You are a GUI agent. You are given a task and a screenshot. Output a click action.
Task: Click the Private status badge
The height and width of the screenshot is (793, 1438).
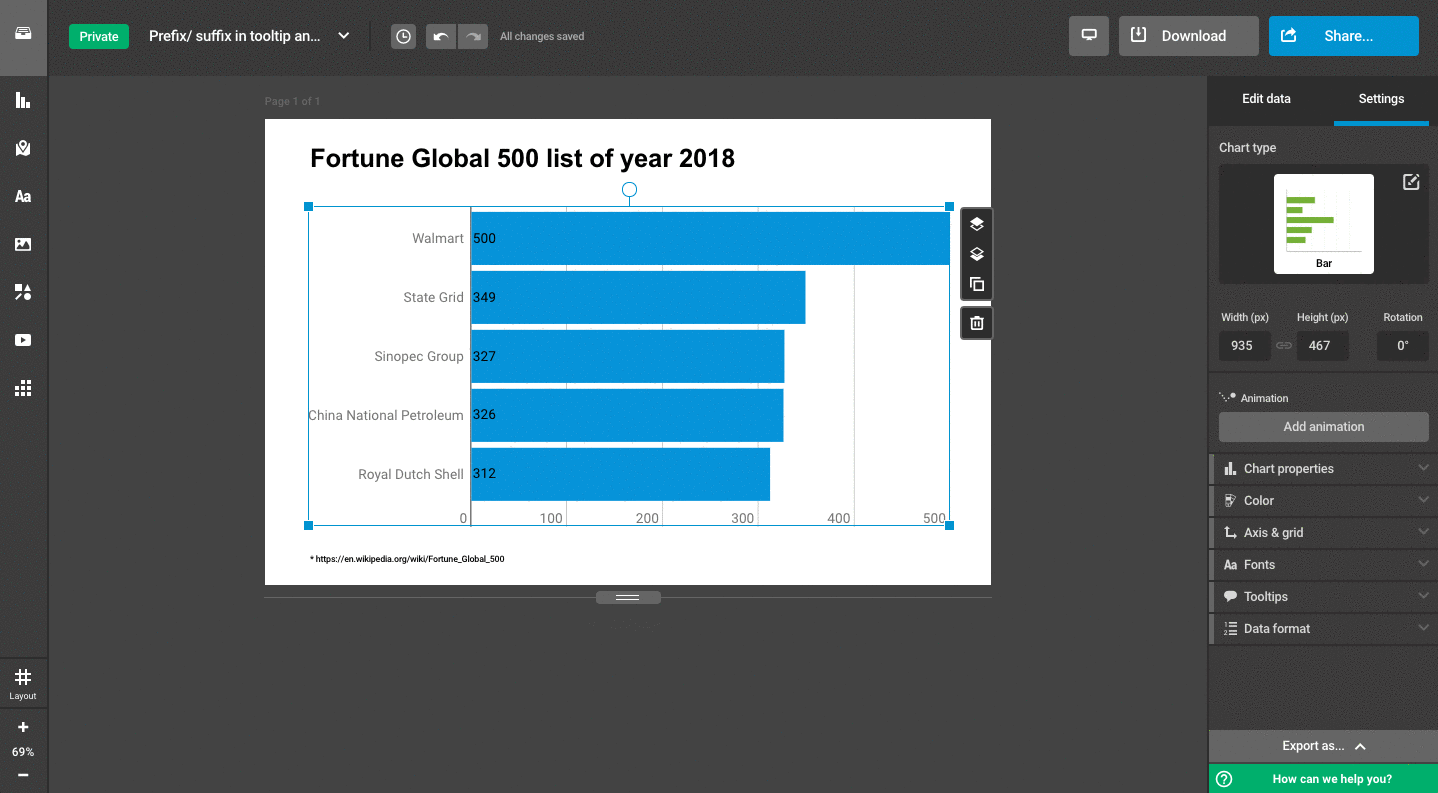(x=99, y=36)
